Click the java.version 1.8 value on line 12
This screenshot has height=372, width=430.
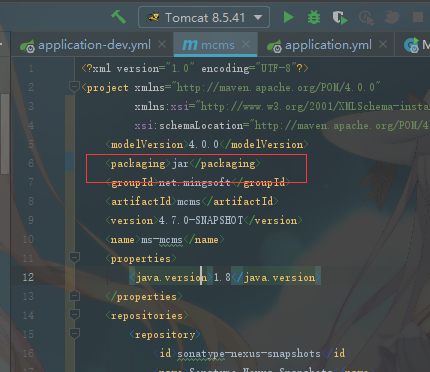[222, 277]
